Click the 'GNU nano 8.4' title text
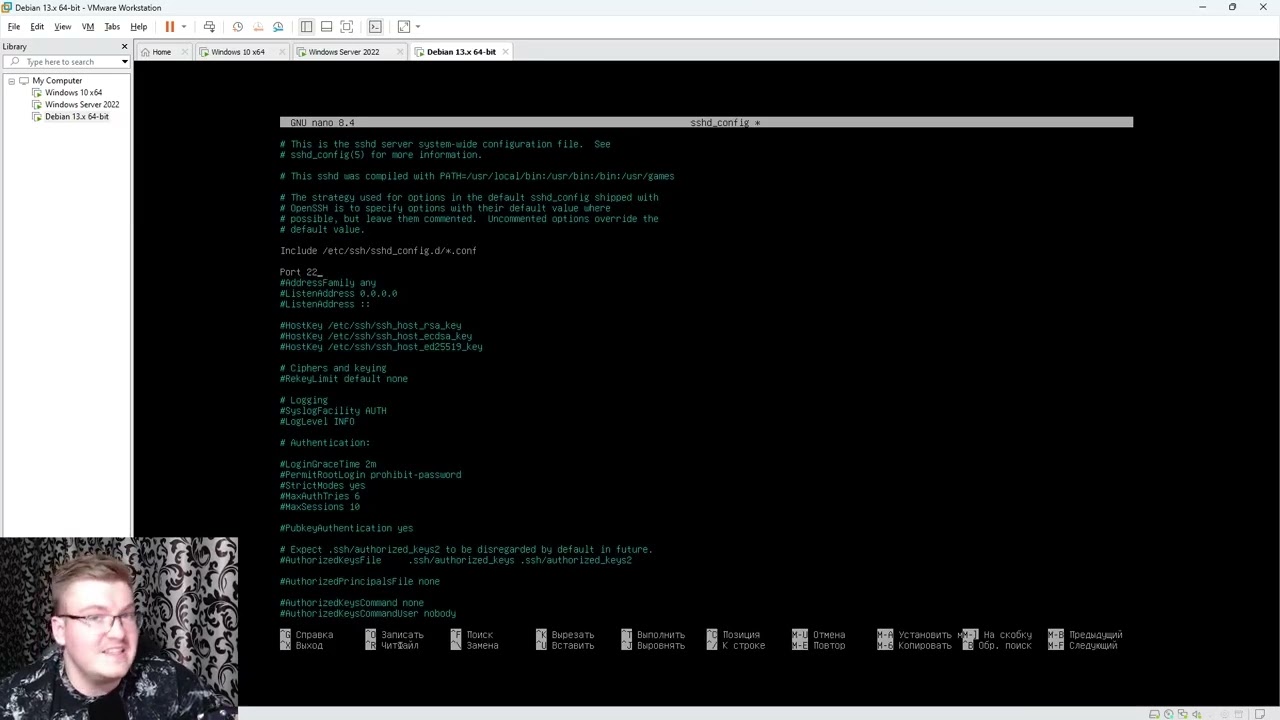Image resolution: width=1280 pixels, height=720 pixels. pyautogui.click(x=322, y=123)
